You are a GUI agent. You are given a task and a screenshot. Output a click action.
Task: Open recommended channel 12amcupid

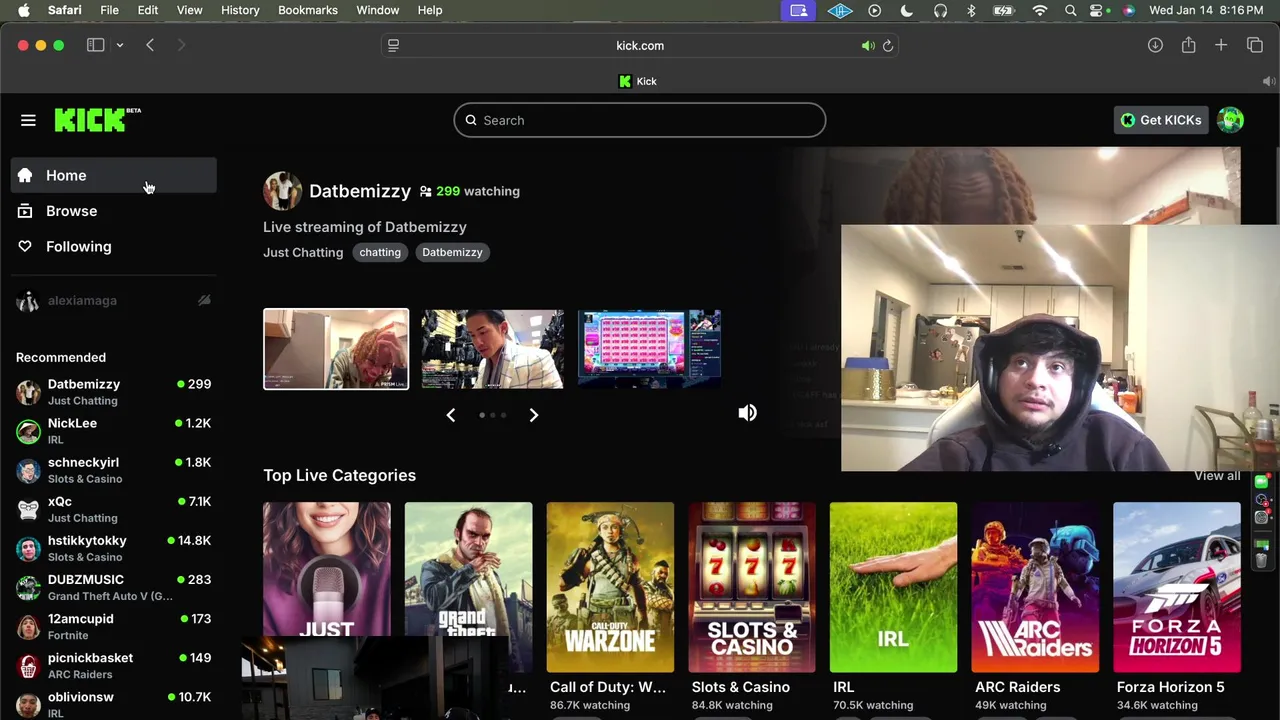point(114,626)
